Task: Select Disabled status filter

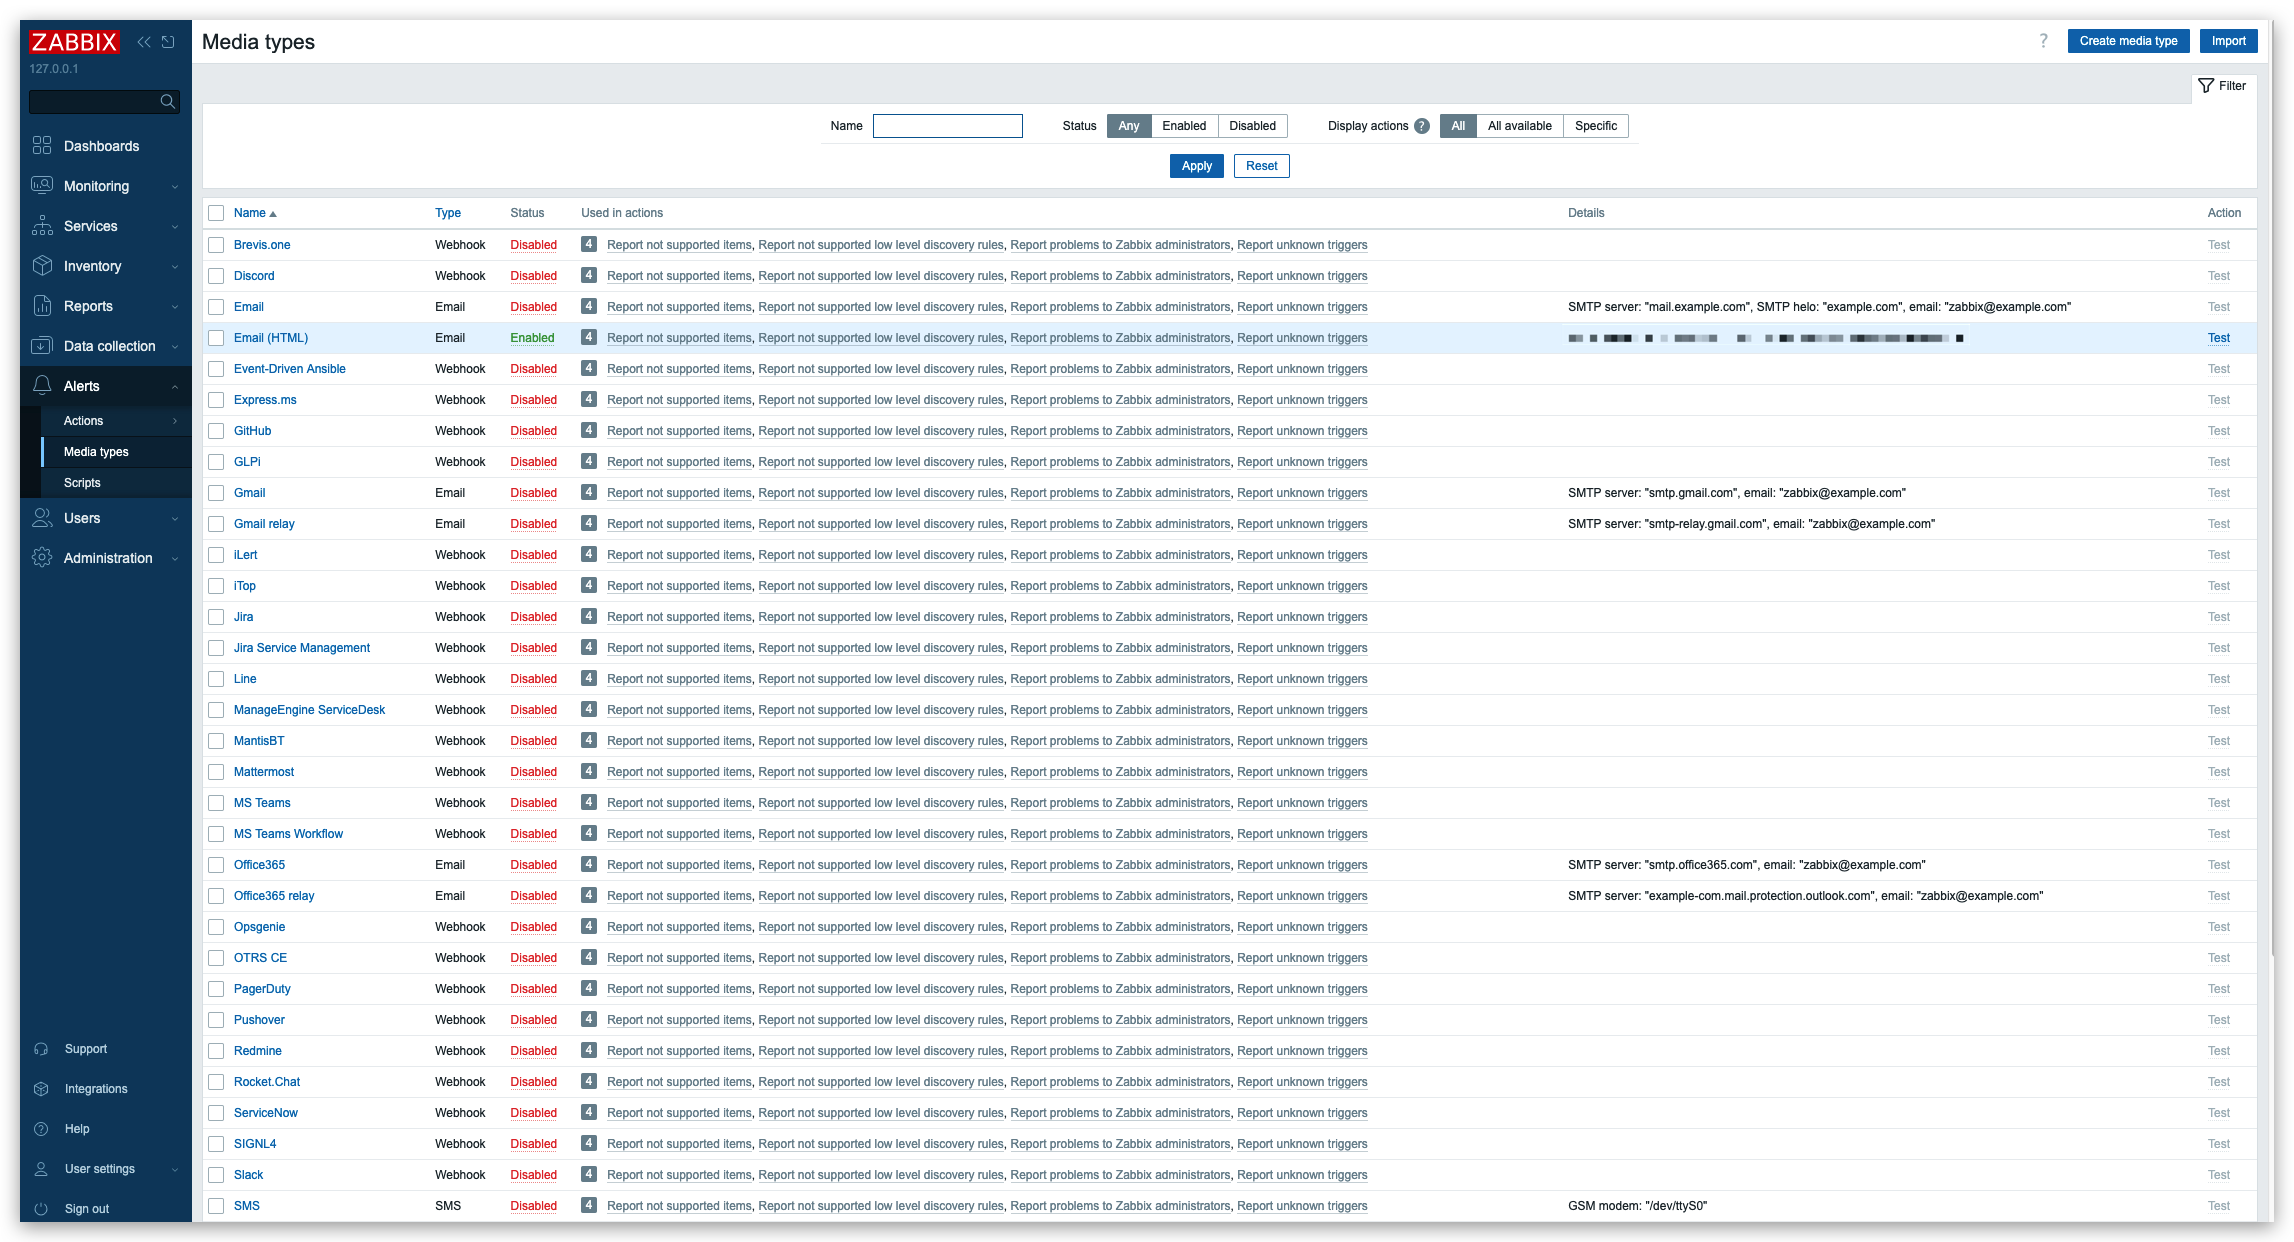Action: pyautogui.click(x=1252, y=126)
